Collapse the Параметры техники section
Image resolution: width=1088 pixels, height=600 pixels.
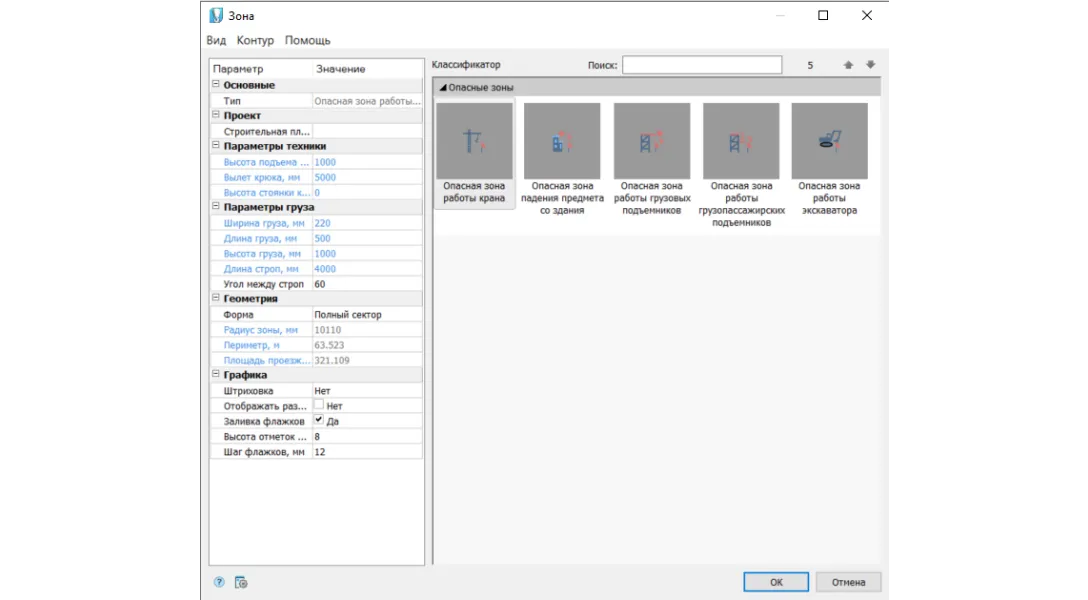(x=216, y=145)
